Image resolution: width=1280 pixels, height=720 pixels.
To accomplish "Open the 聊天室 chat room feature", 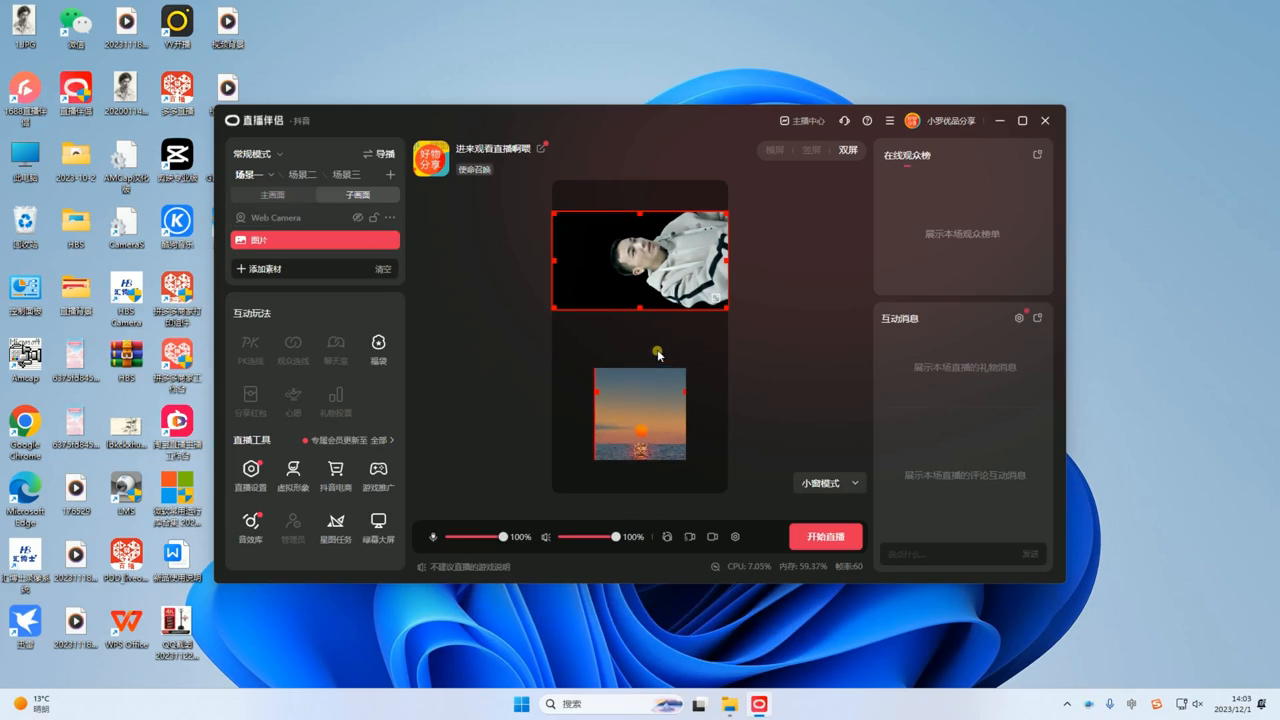I will pos(336,349).
